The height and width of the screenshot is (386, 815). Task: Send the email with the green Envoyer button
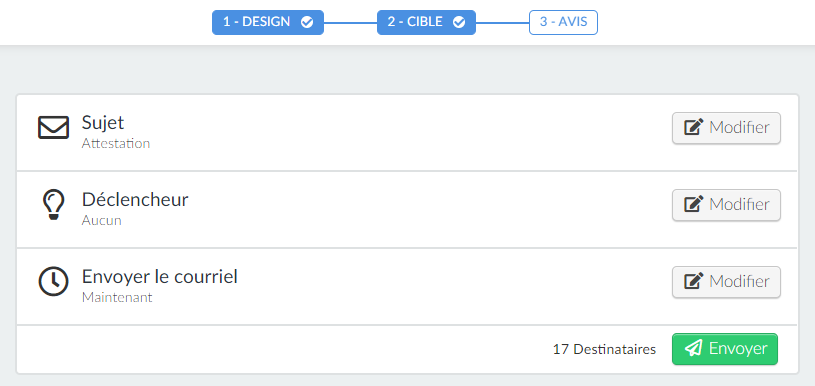point(725,349)
